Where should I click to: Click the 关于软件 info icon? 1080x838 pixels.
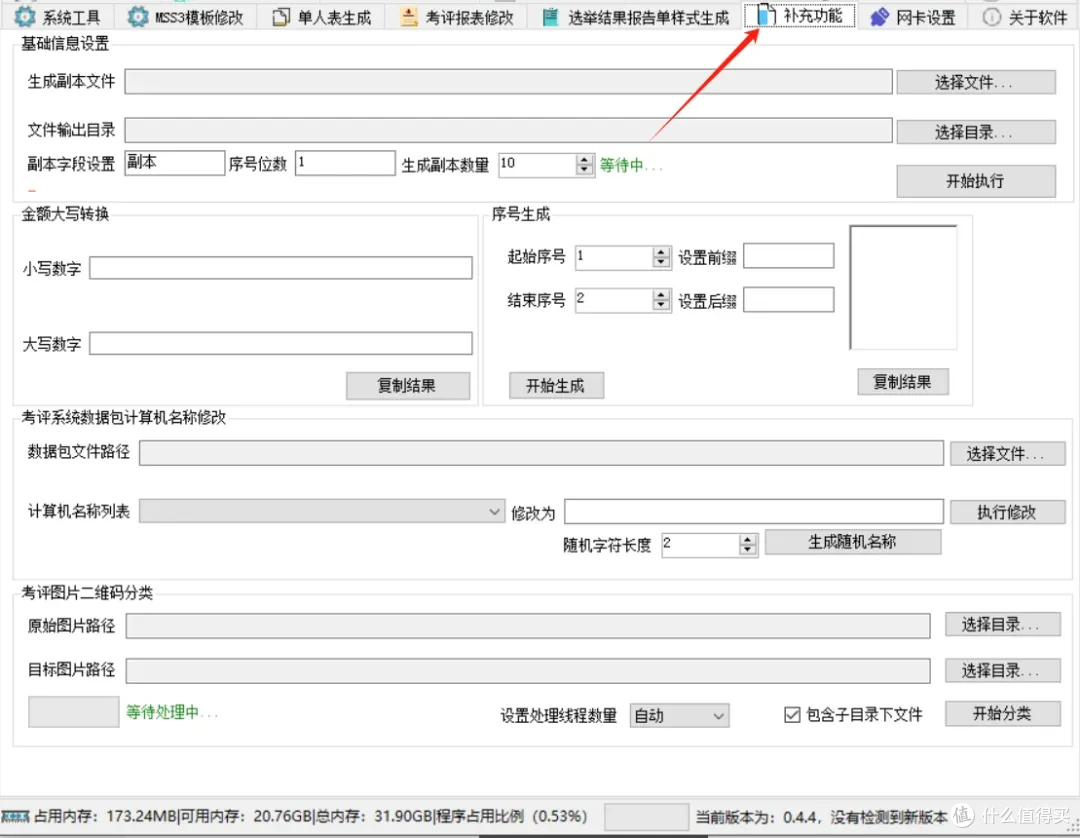point(991,17)
